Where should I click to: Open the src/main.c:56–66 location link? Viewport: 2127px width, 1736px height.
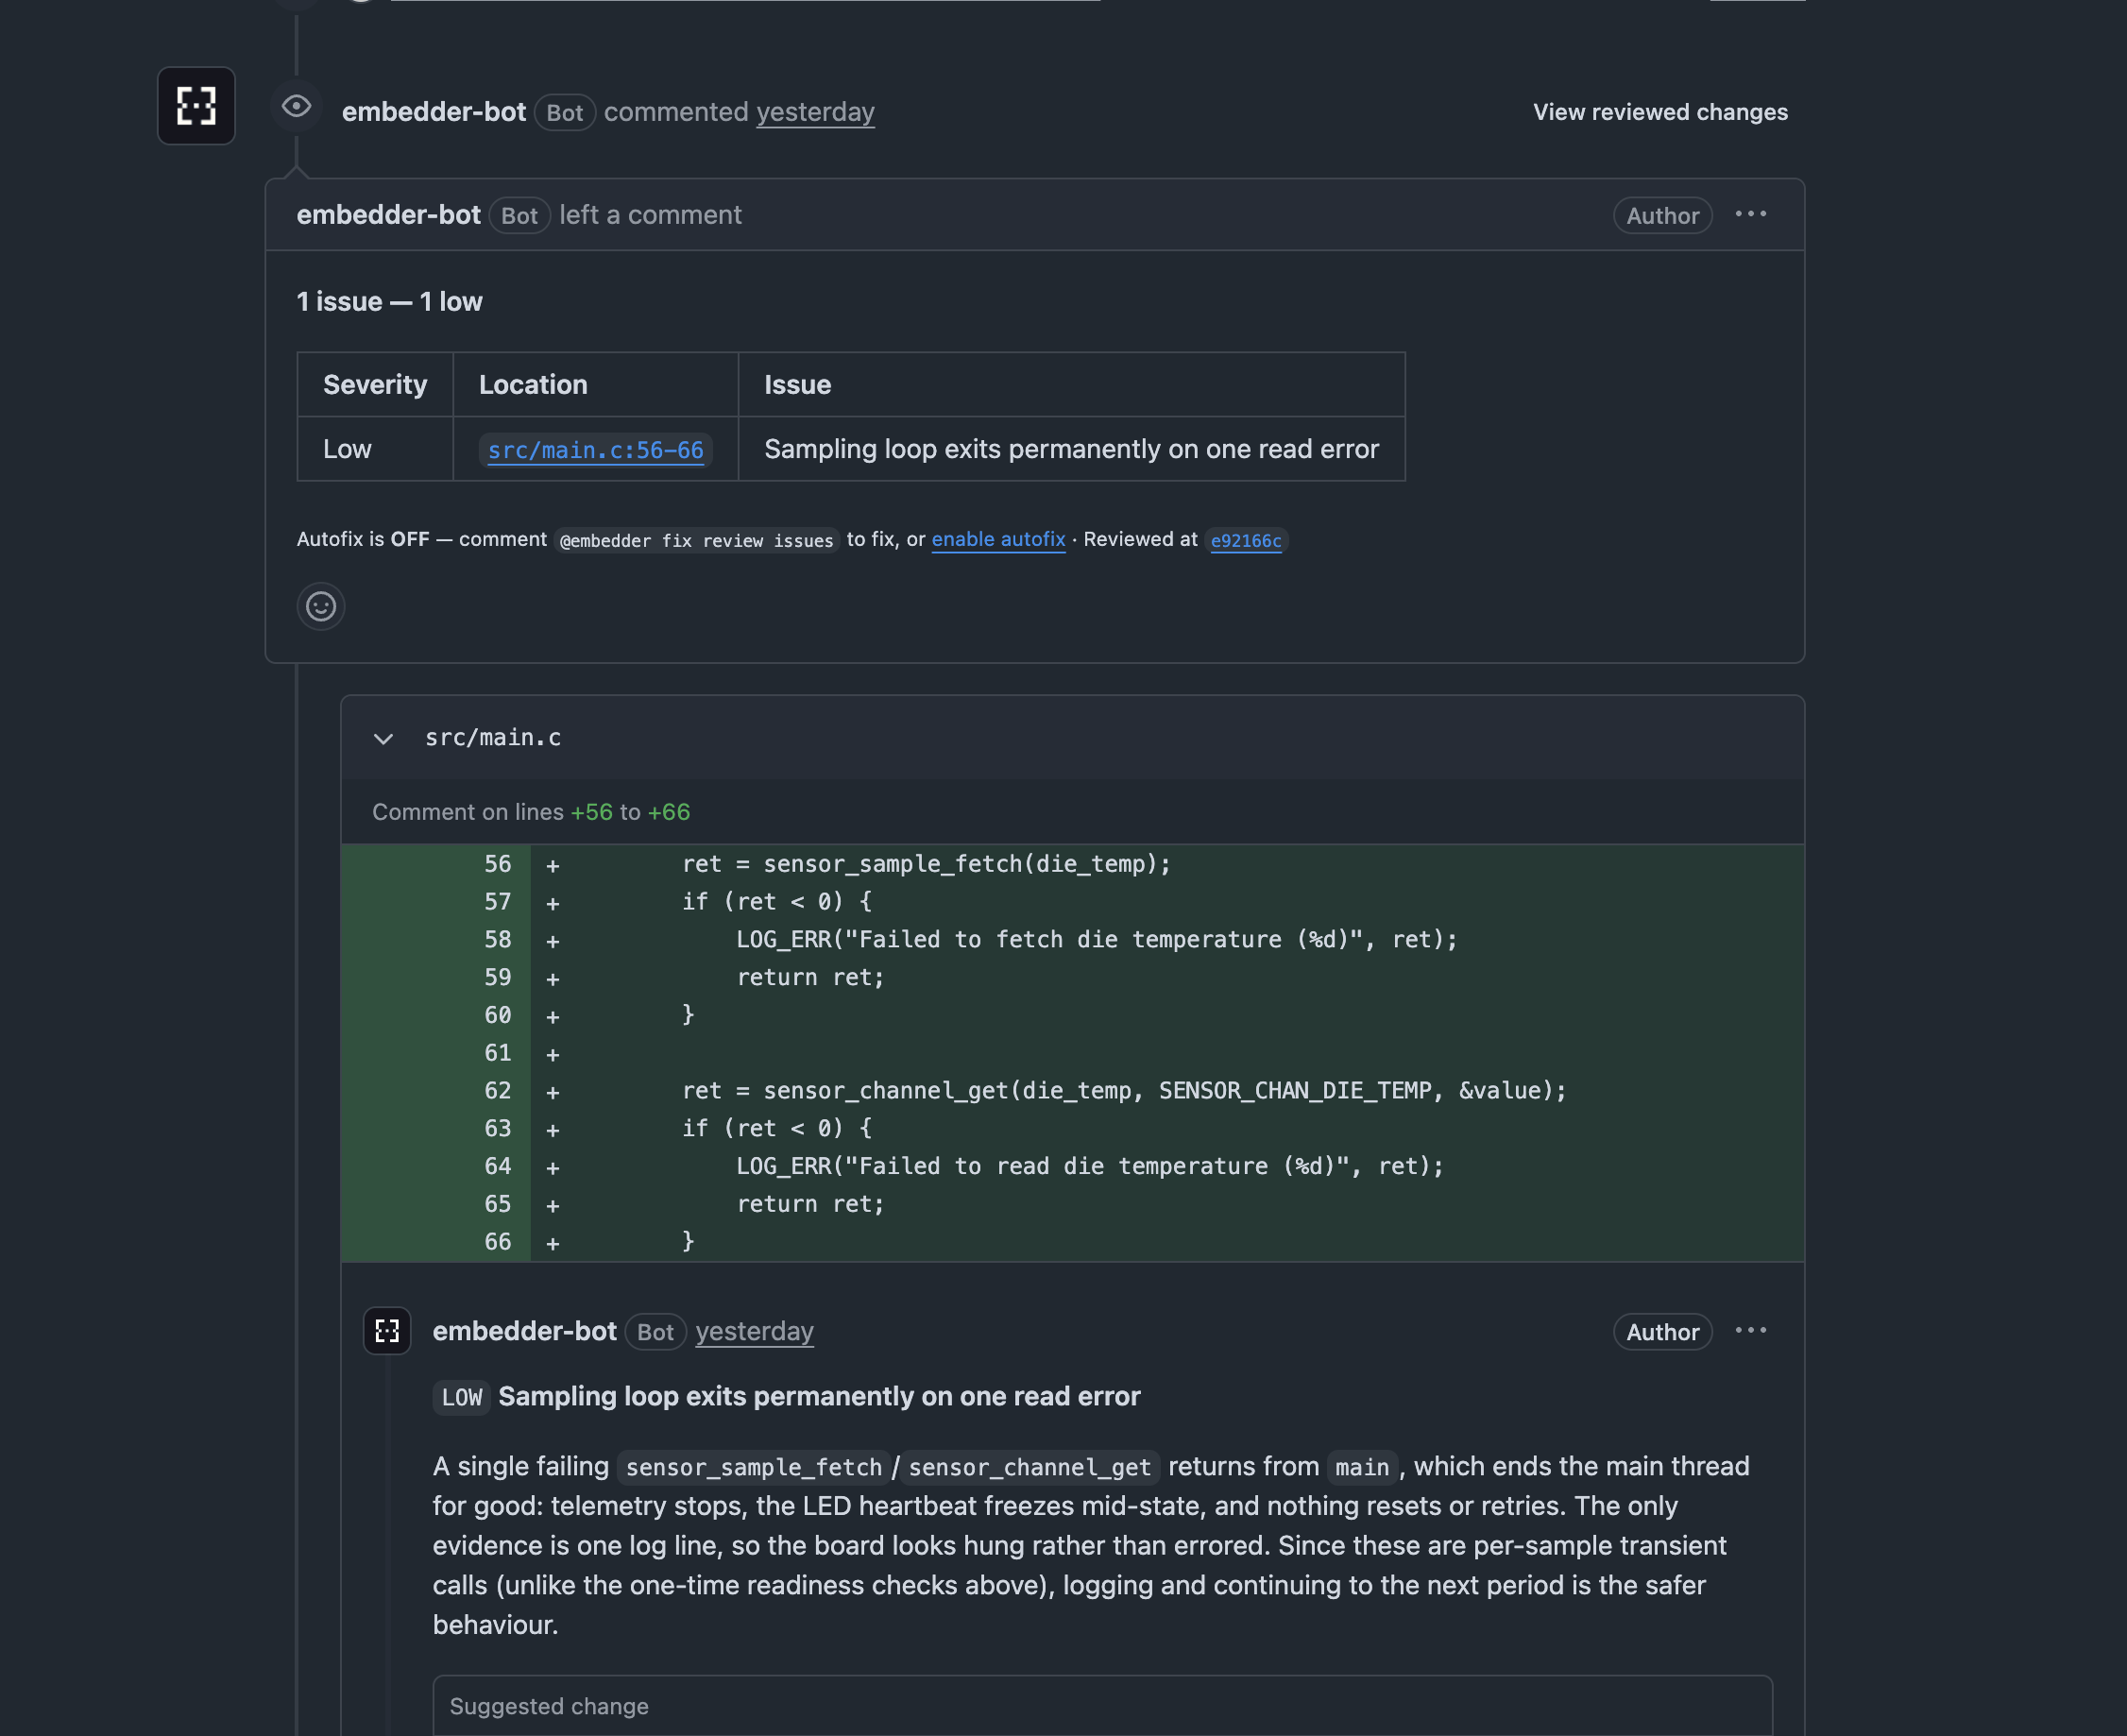pyautogui.click(x=595, y=450)
